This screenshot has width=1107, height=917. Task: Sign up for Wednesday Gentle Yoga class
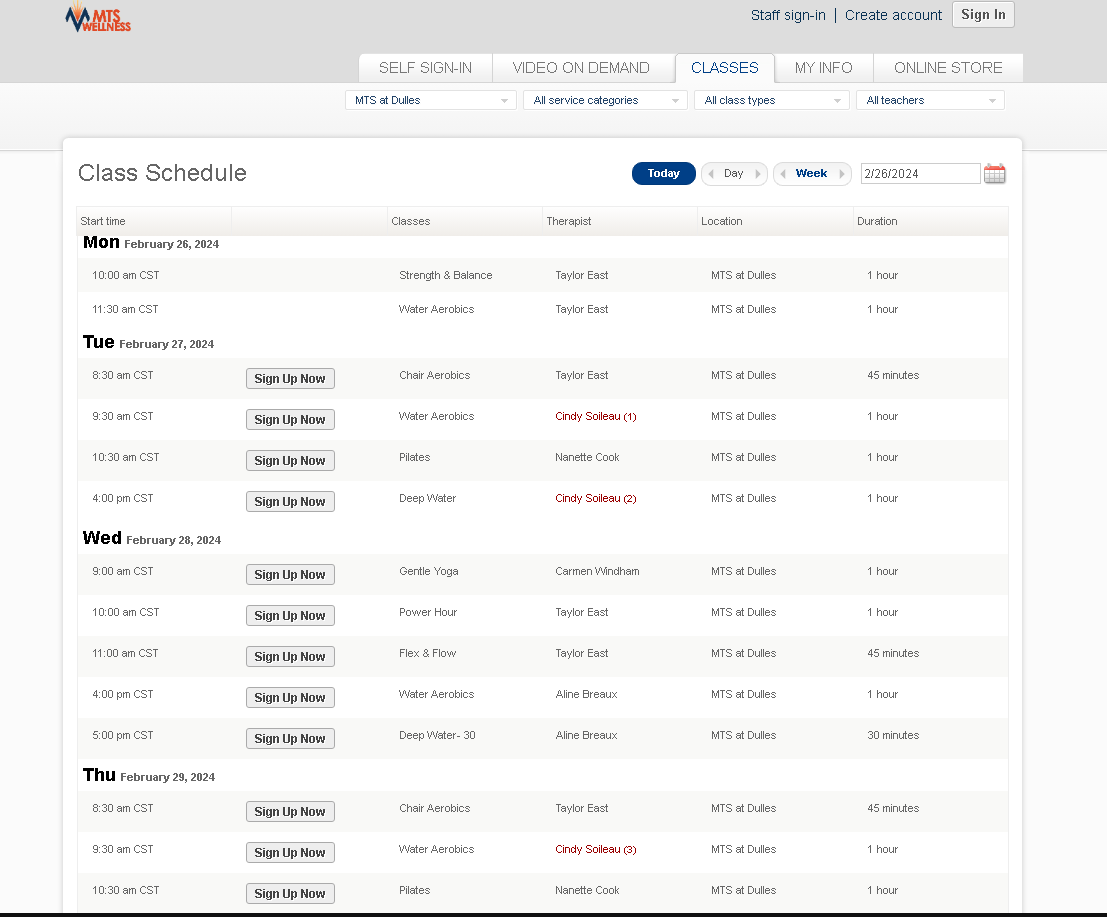click(290, 575)
